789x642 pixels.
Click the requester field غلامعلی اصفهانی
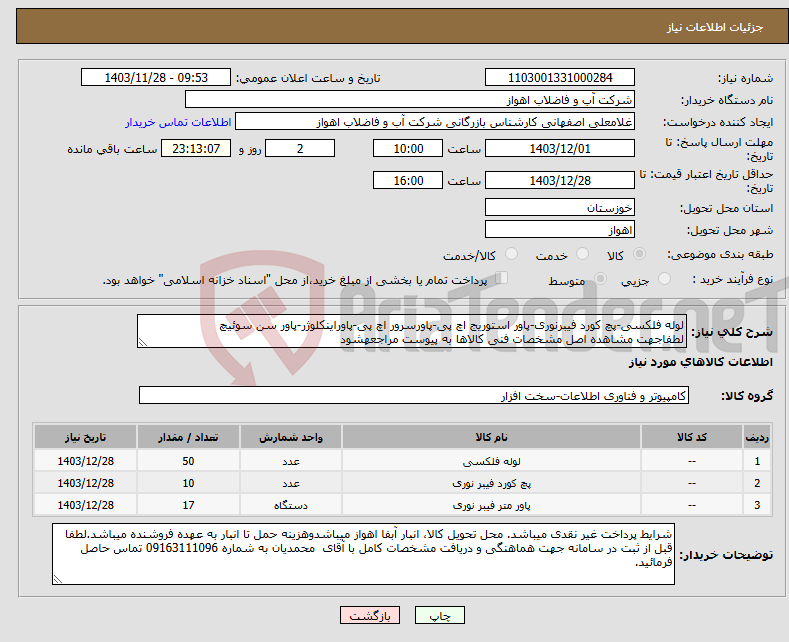click(x=435, y=122)
